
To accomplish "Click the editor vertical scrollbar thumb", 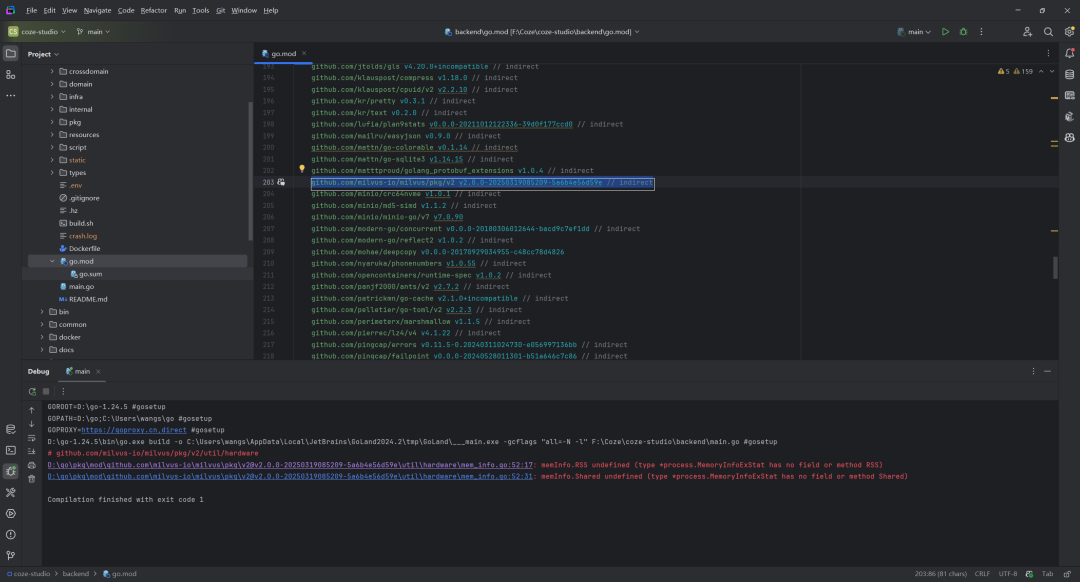I will click(1055, 267).
